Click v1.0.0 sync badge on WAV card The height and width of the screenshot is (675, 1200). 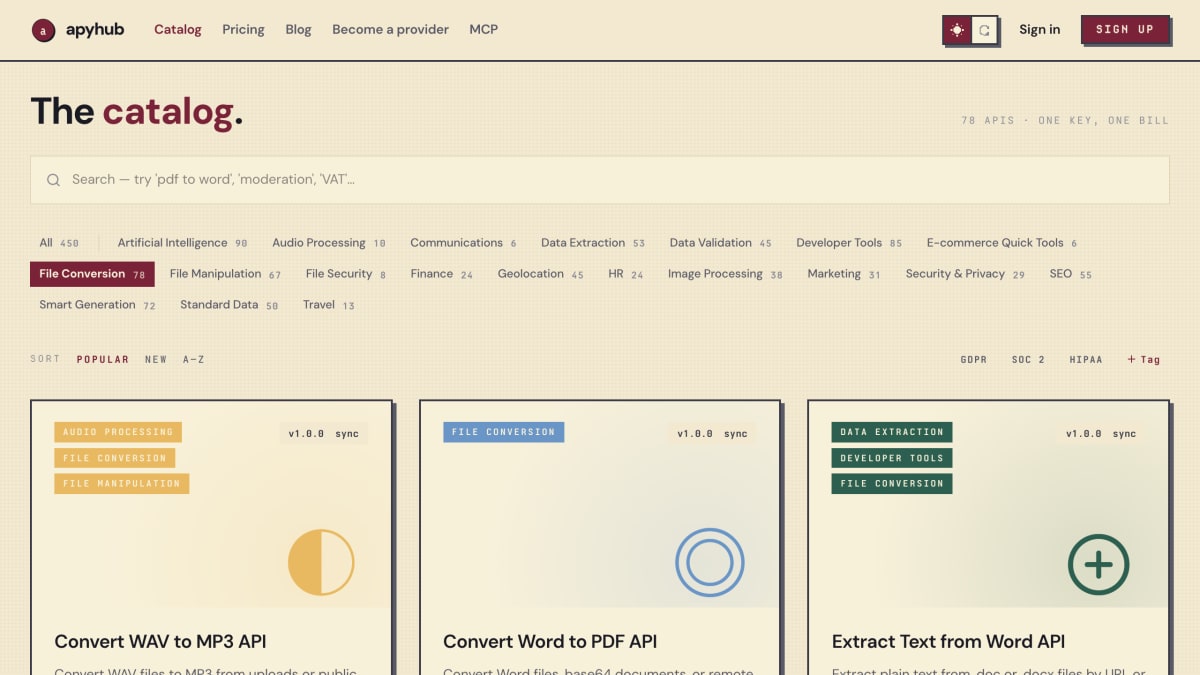click(x=324, y=434)
